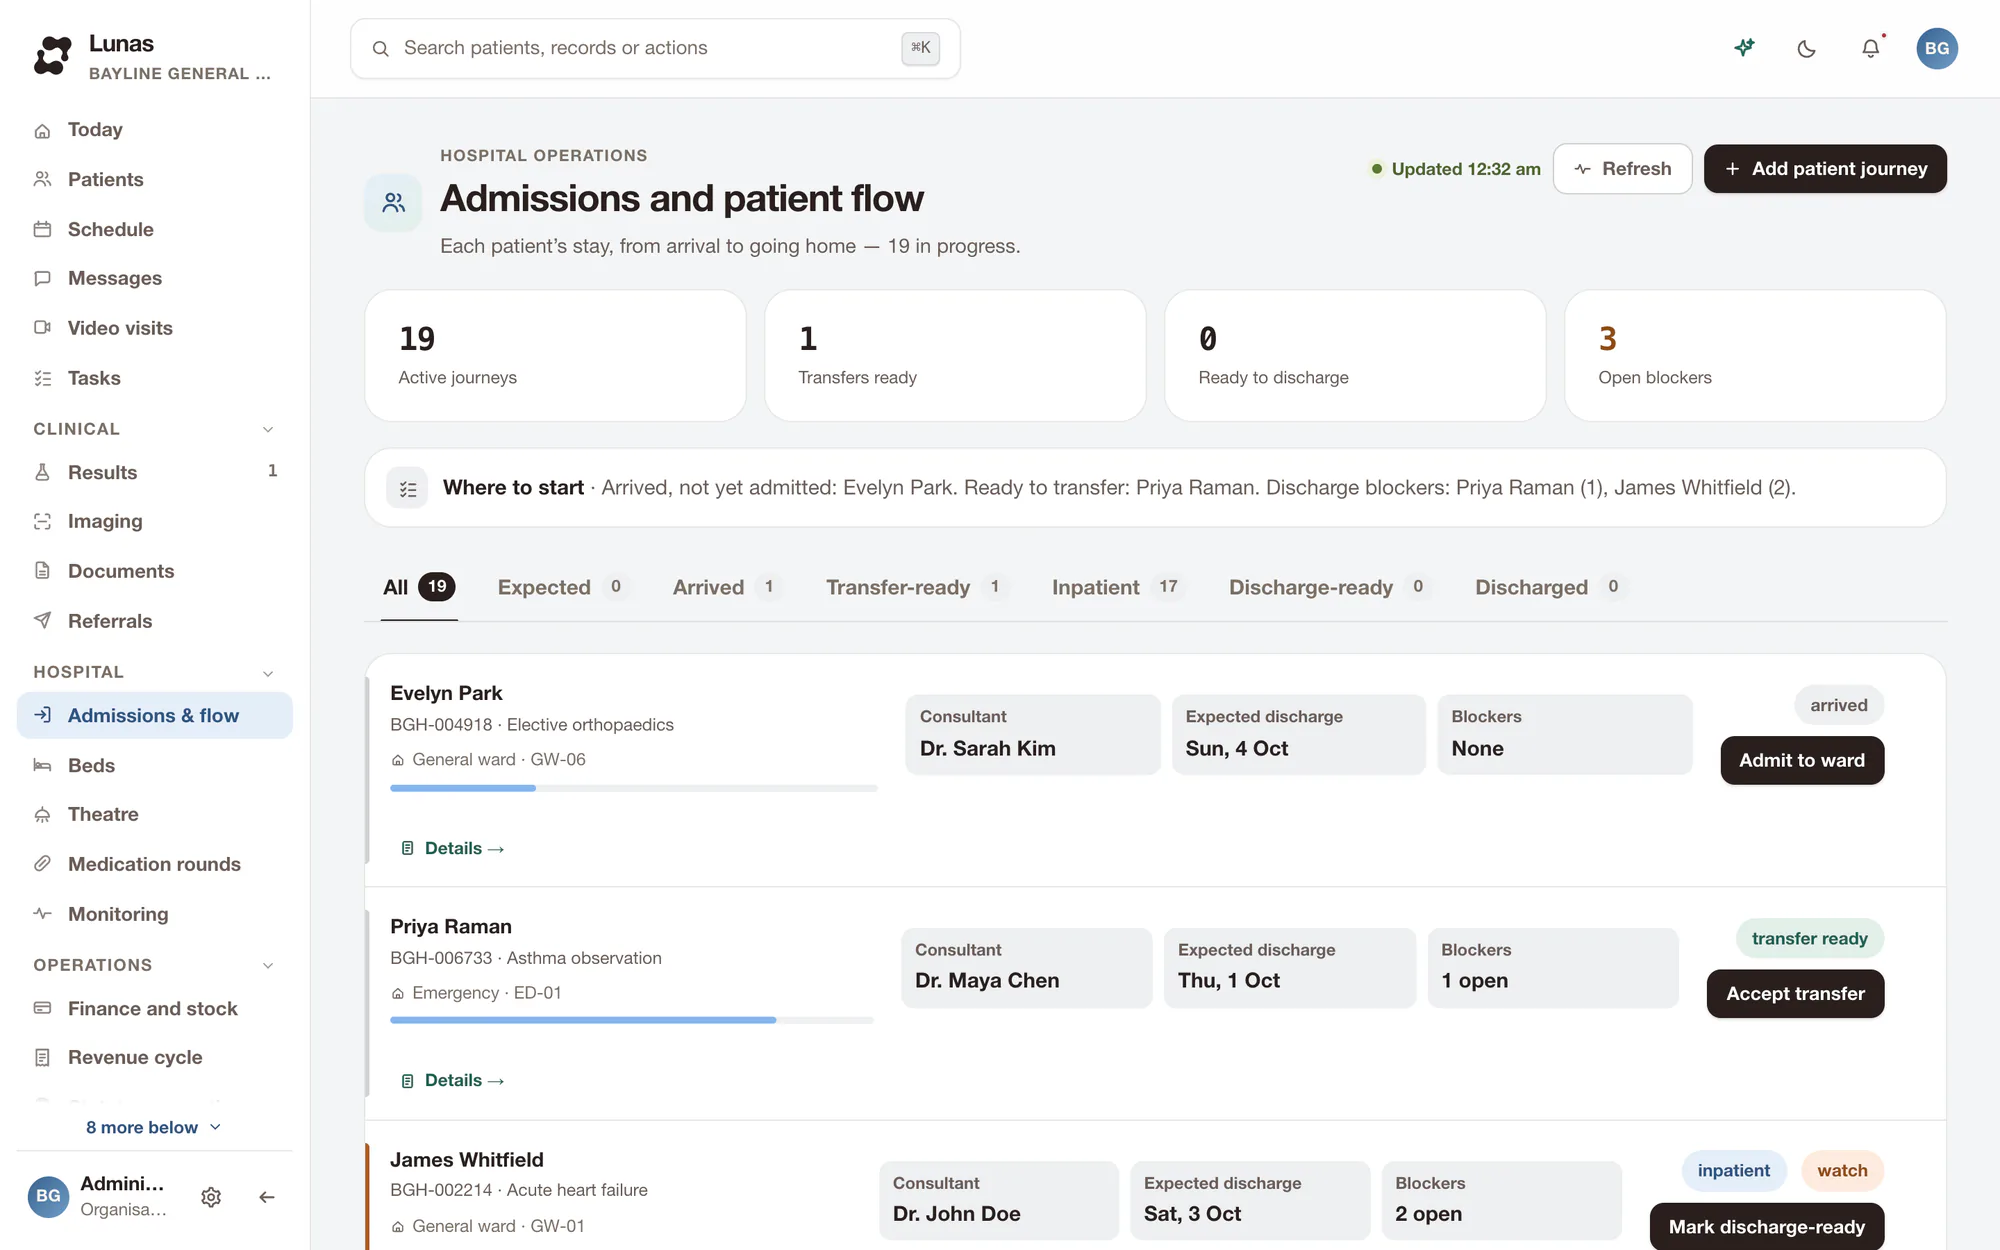This screenshot has width=2000, height=1250.
Task: Open Finance and stock
Action: tap(155, 1008)
